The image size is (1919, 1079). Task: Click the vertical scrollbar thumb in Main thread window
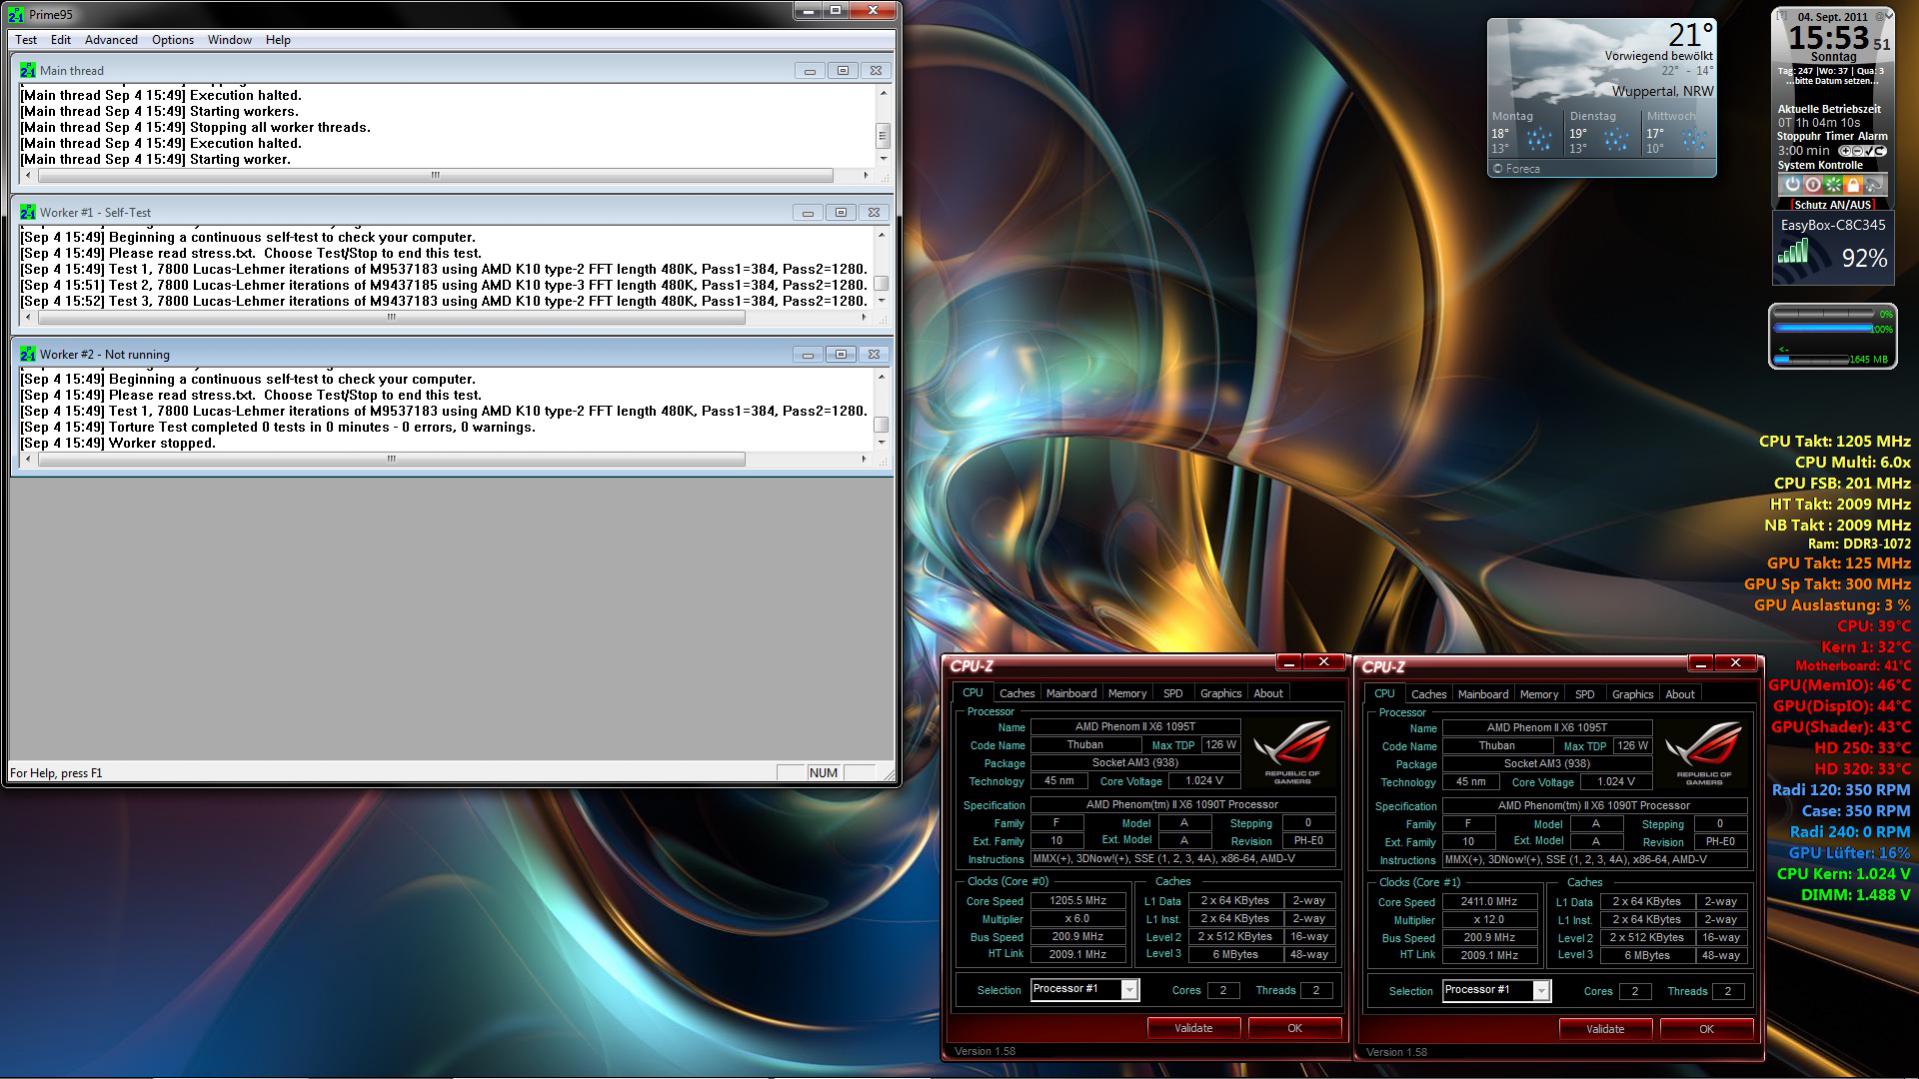point(882,135)
